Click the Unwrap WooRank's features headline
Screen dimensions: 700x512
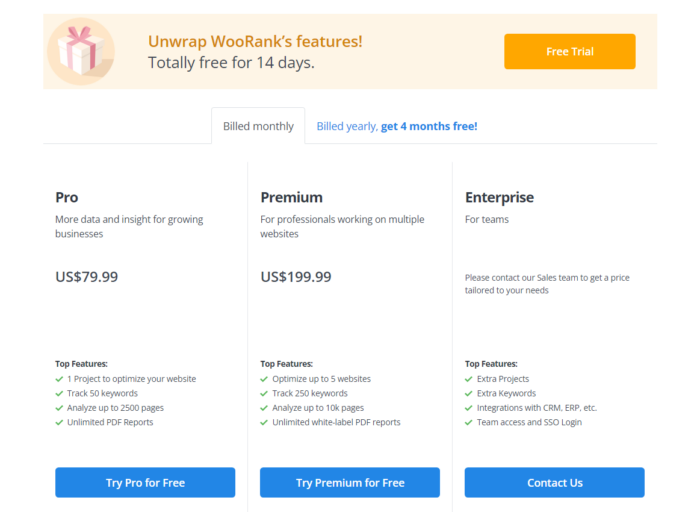[255, 42]
